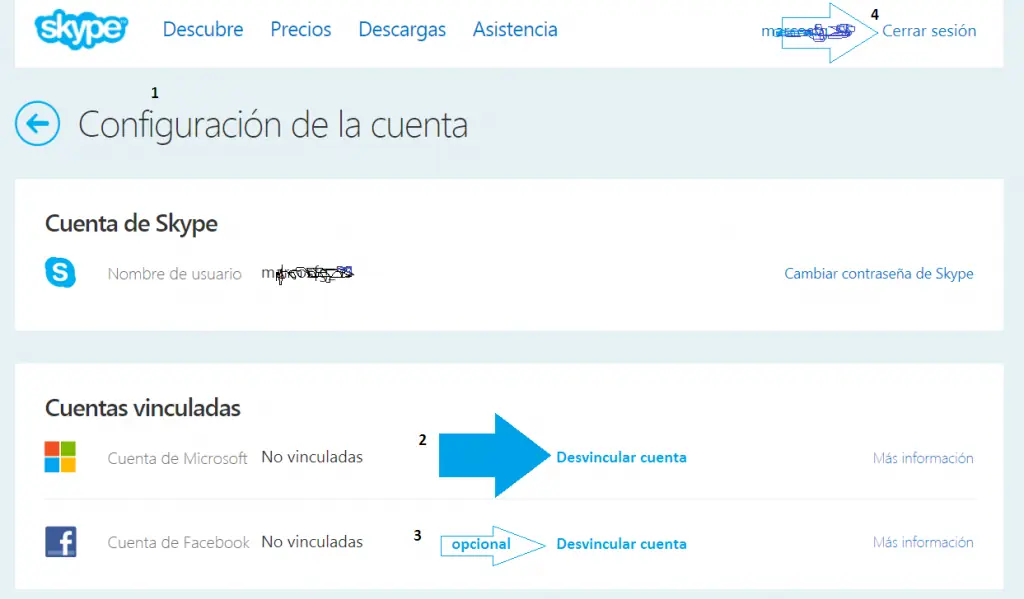
Task: Click No vinculadas status for Facebook
Action: pyautogui.click(x=312, y=542)
